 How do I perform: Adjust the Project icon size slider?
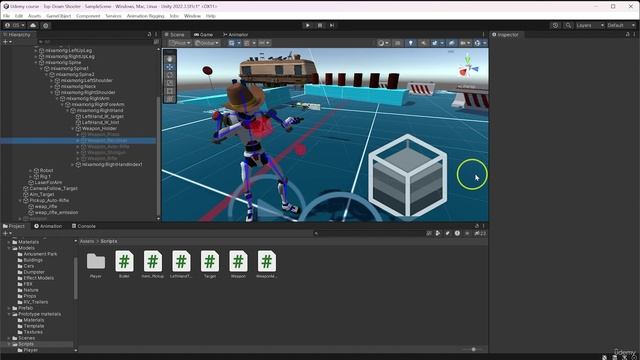point(473,349)
